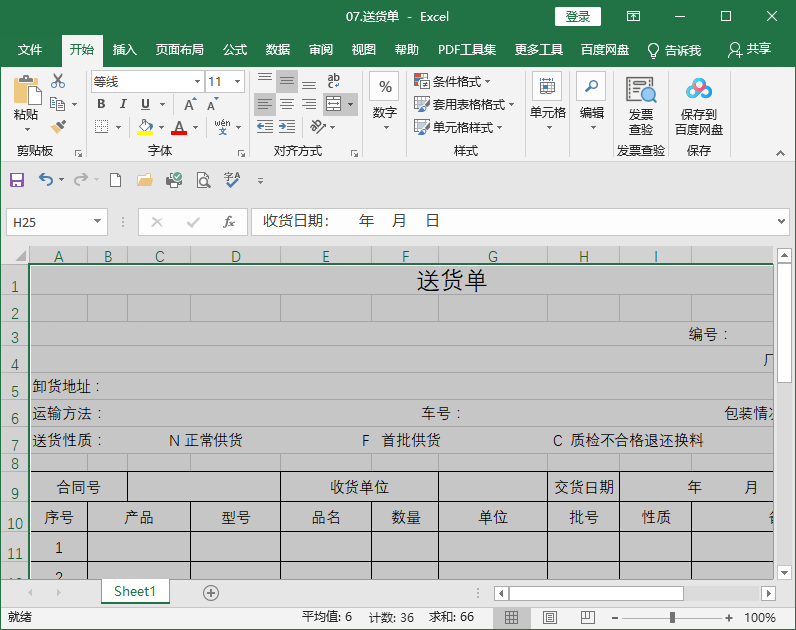
Task: Switch to Page Break Preview icon
Action: click(587, 617)
